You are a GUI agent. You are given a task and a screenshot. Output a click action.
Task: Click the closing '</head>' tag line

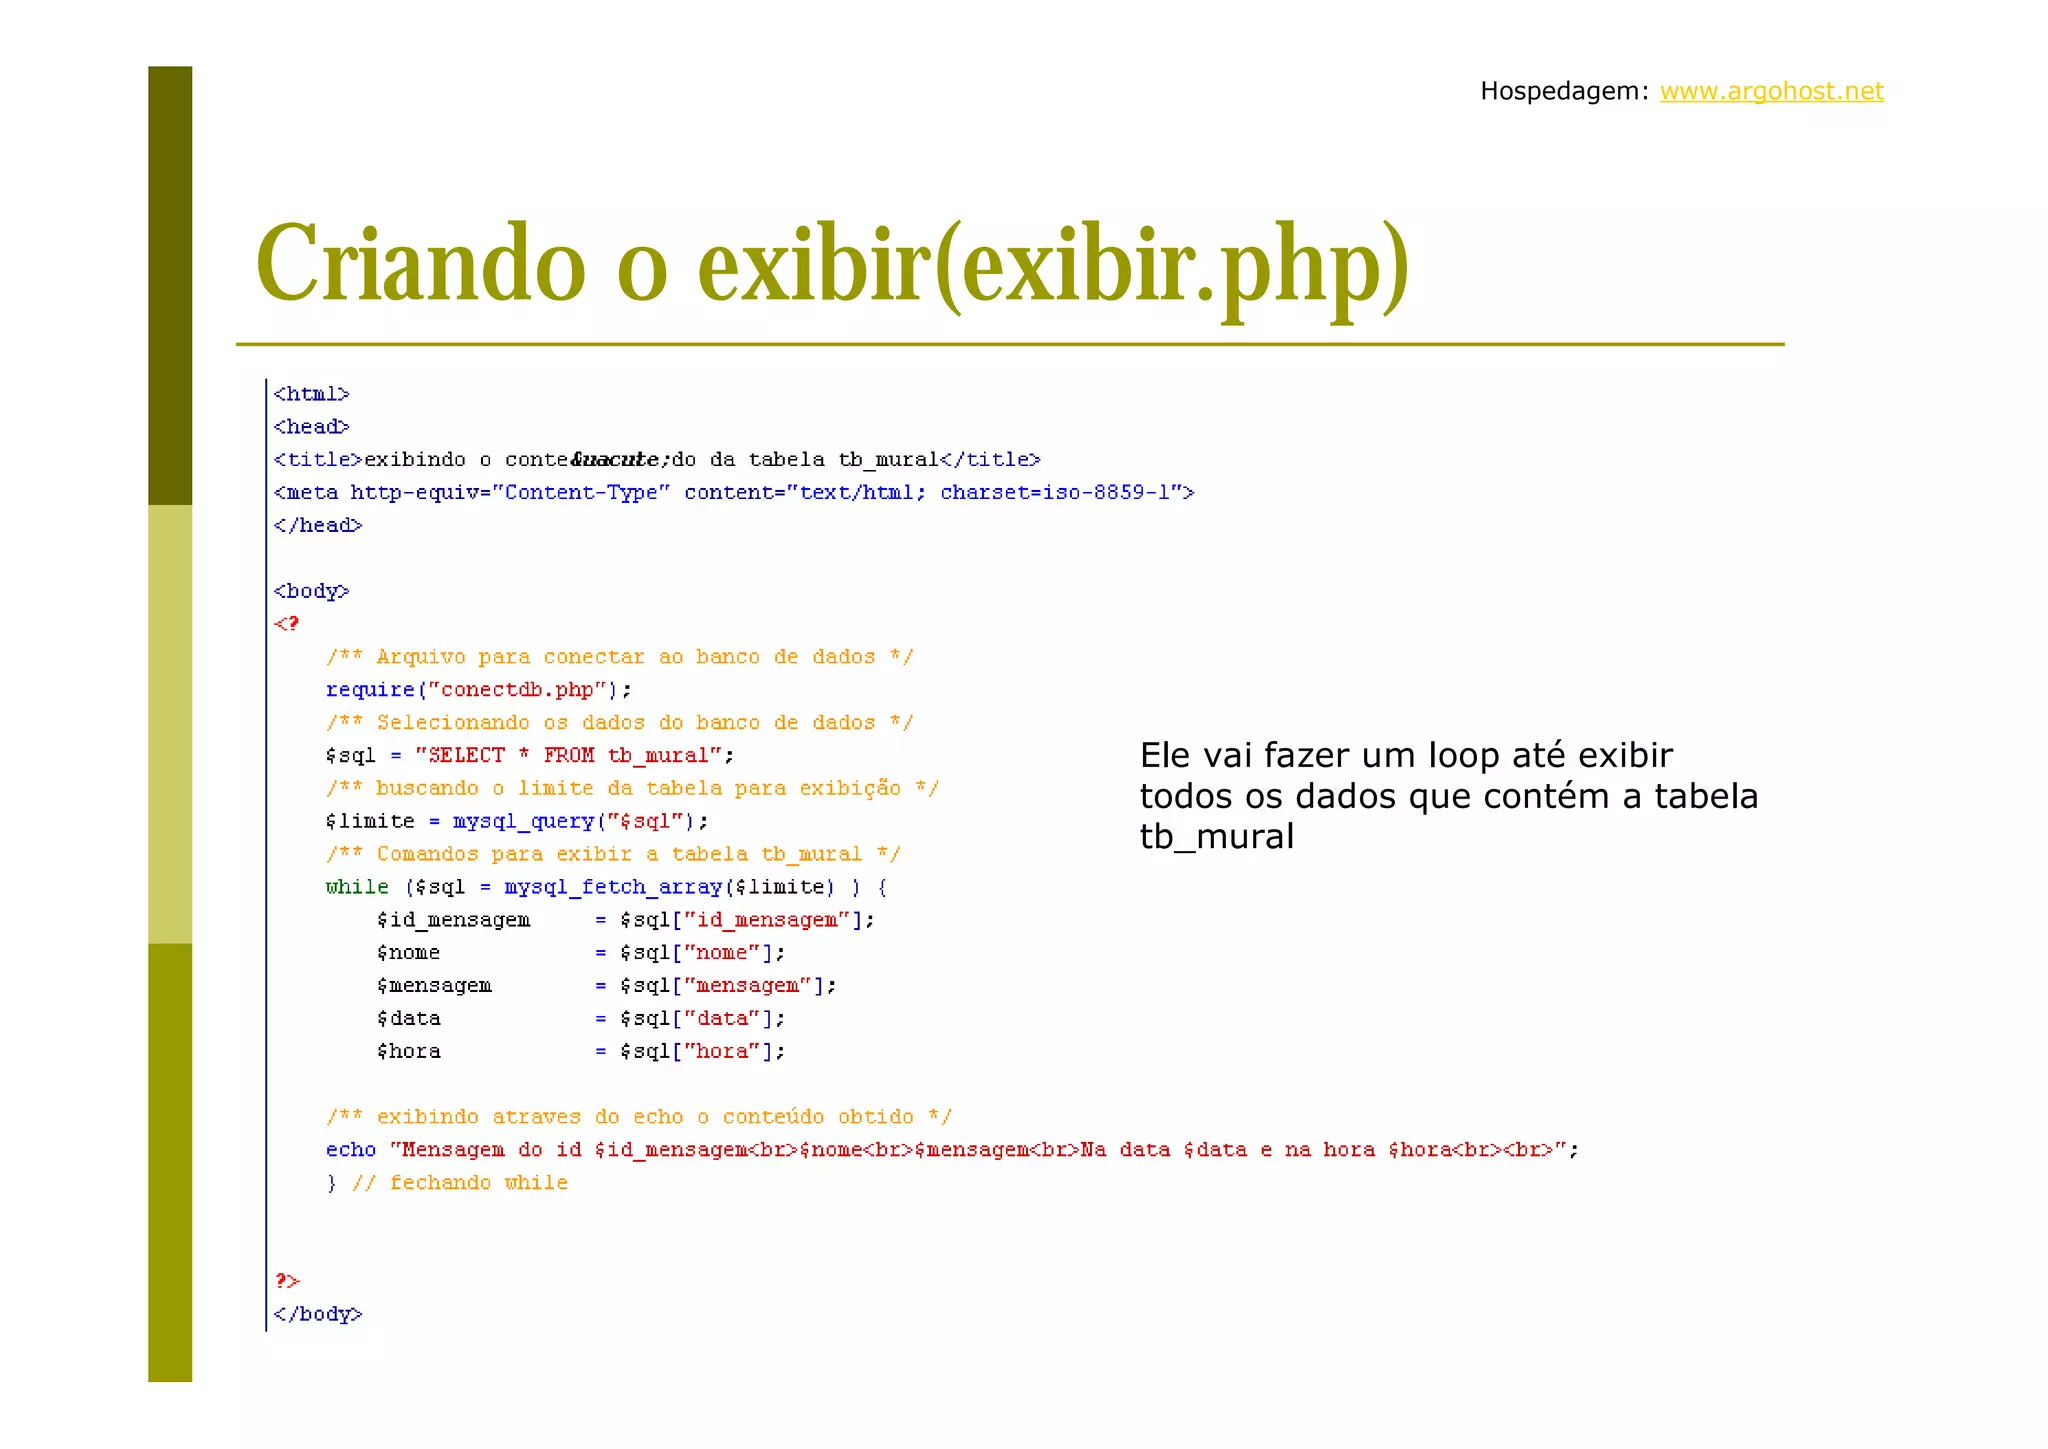click(318, 526)
